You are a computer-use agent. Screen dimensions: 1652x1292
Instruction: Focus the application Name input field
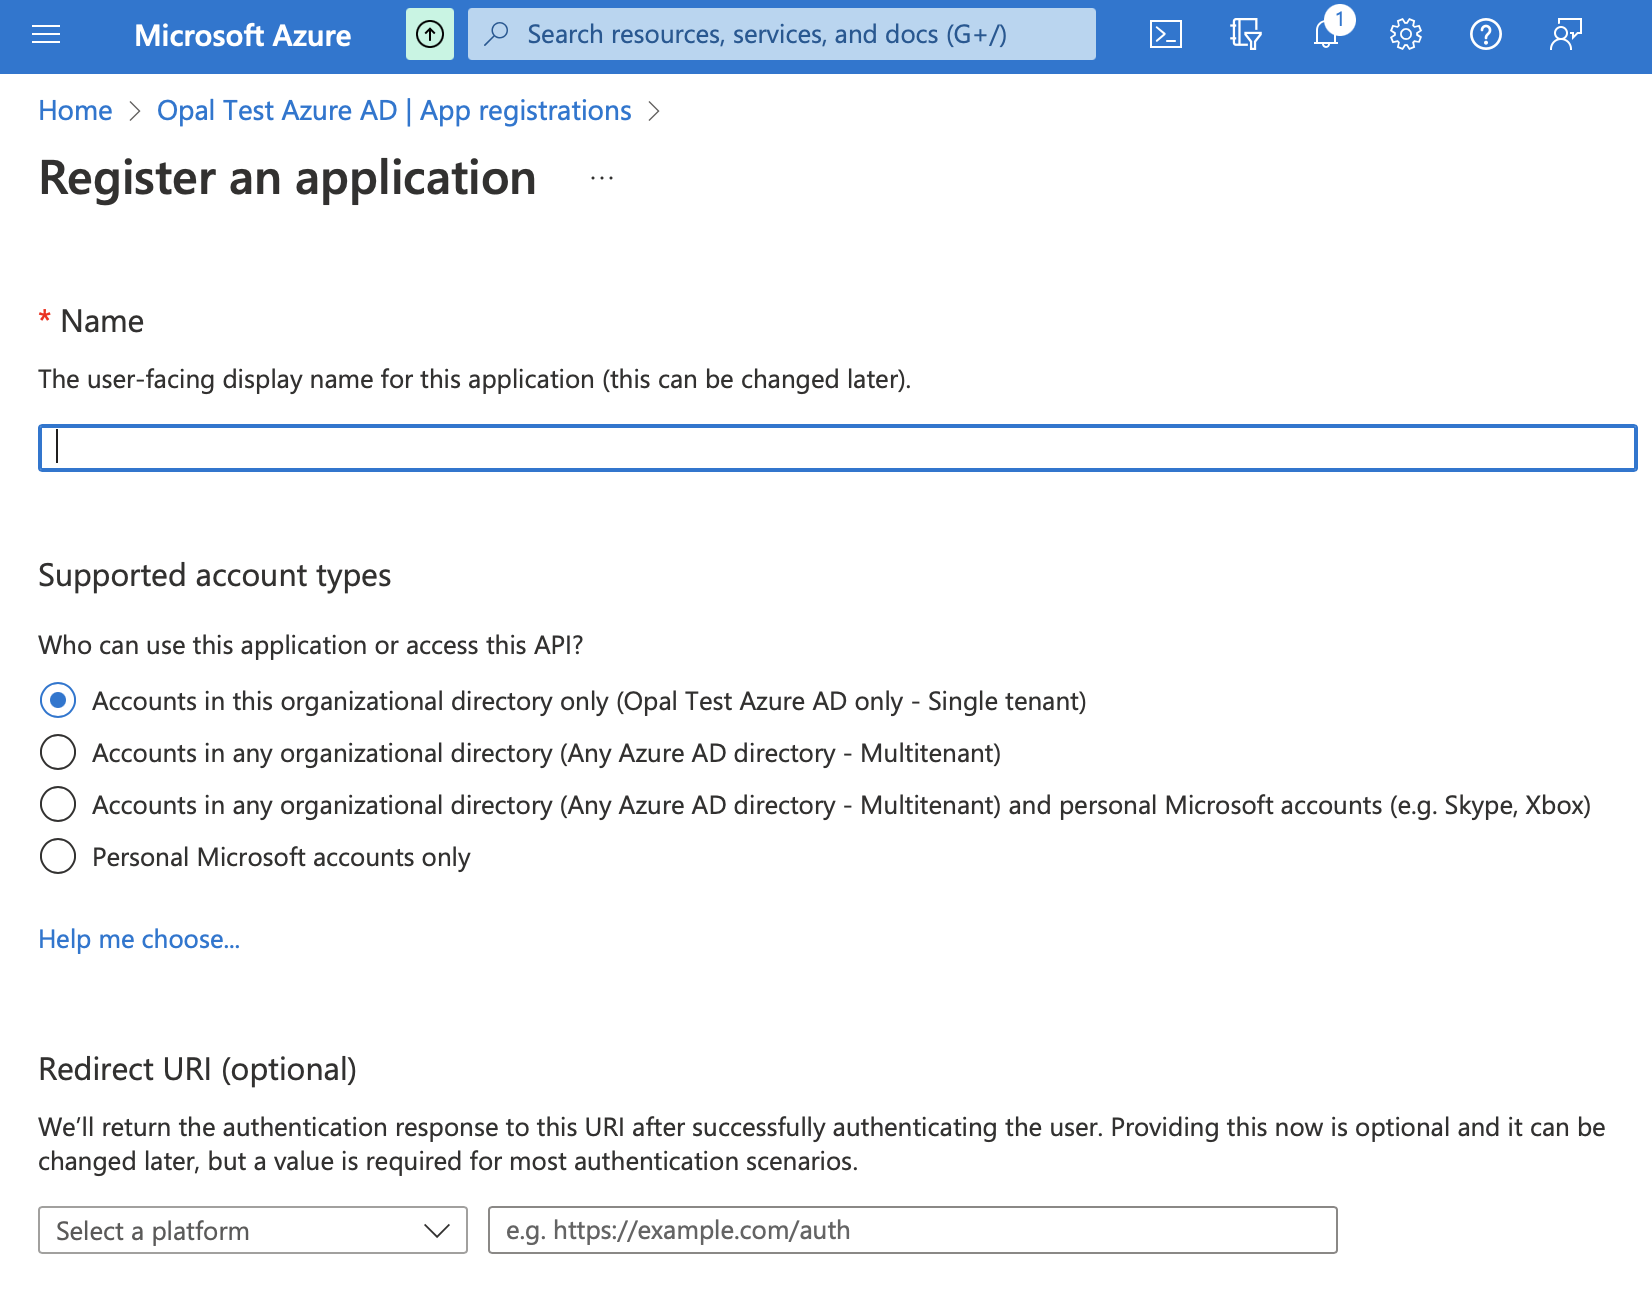point(837,447)
